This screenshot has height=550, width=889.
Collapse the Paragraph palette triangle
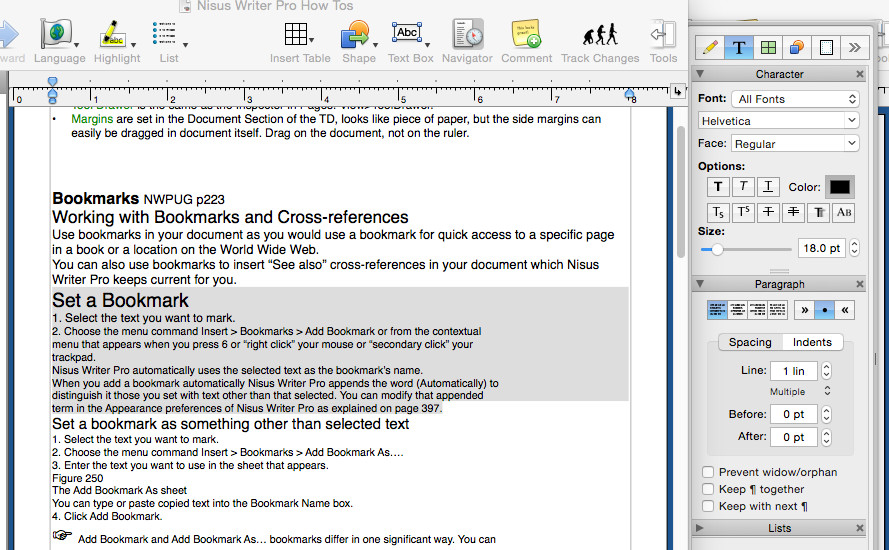[700, 284]
